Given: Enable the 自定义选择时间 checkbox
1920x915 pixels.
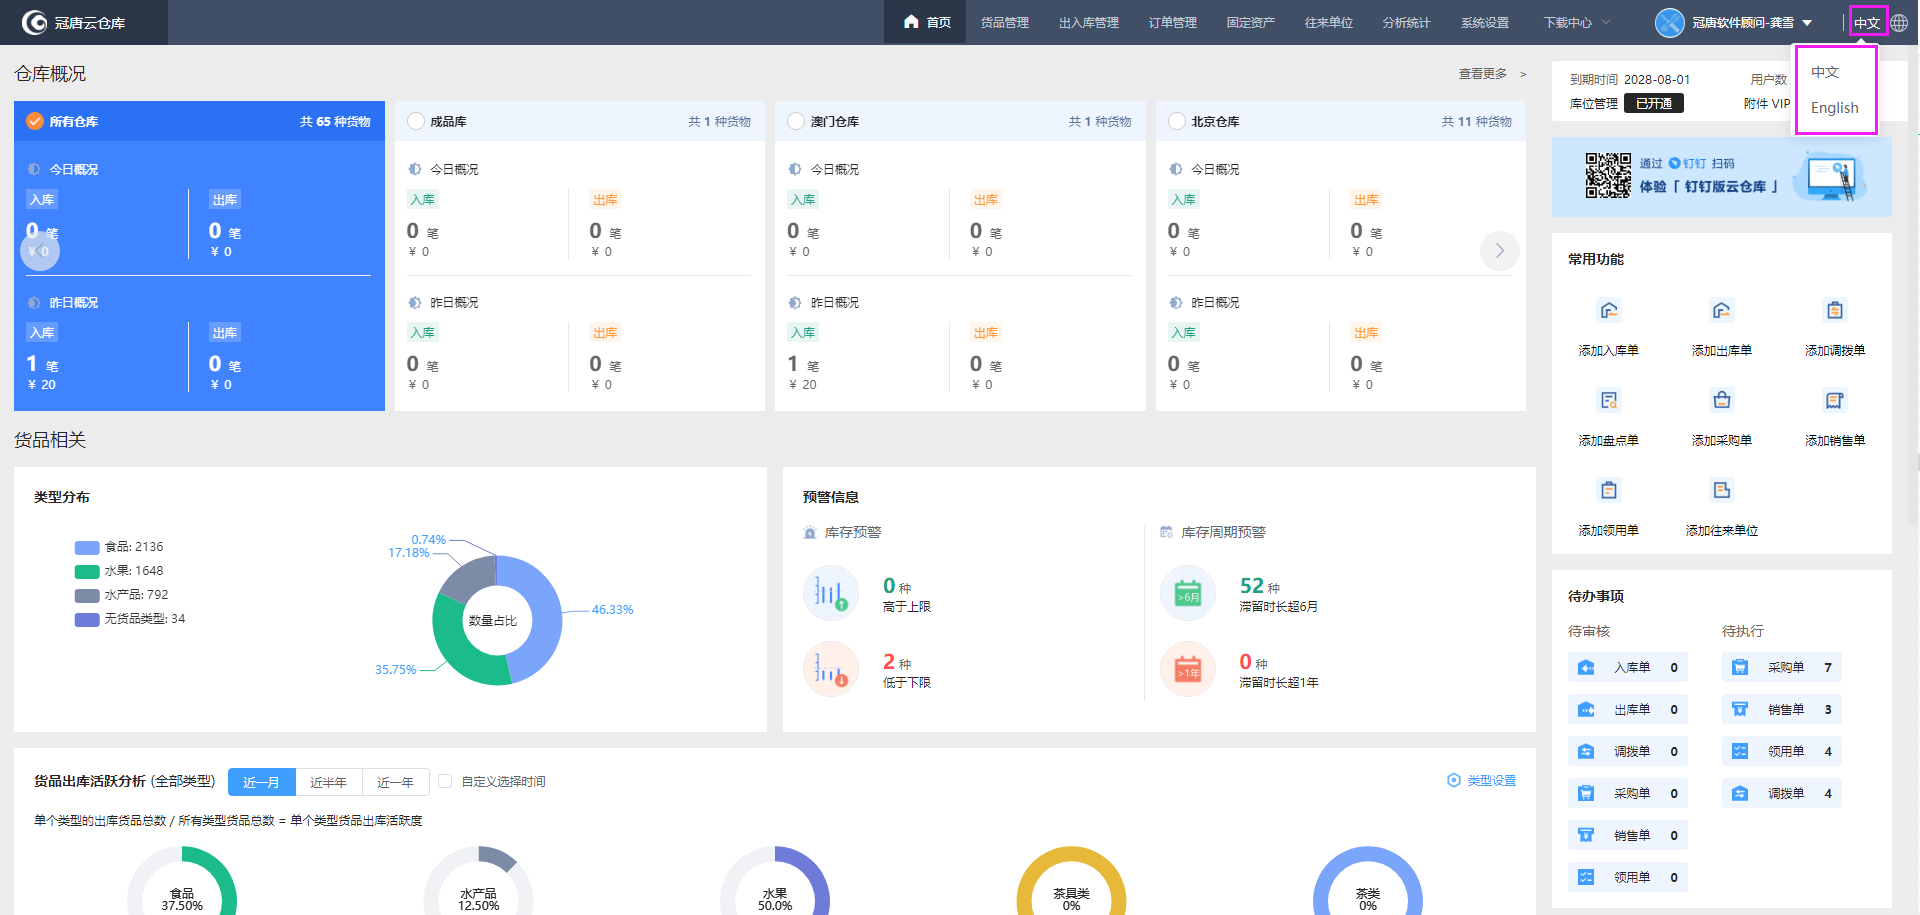Looking at the screenshot, I should pos(445,781).
